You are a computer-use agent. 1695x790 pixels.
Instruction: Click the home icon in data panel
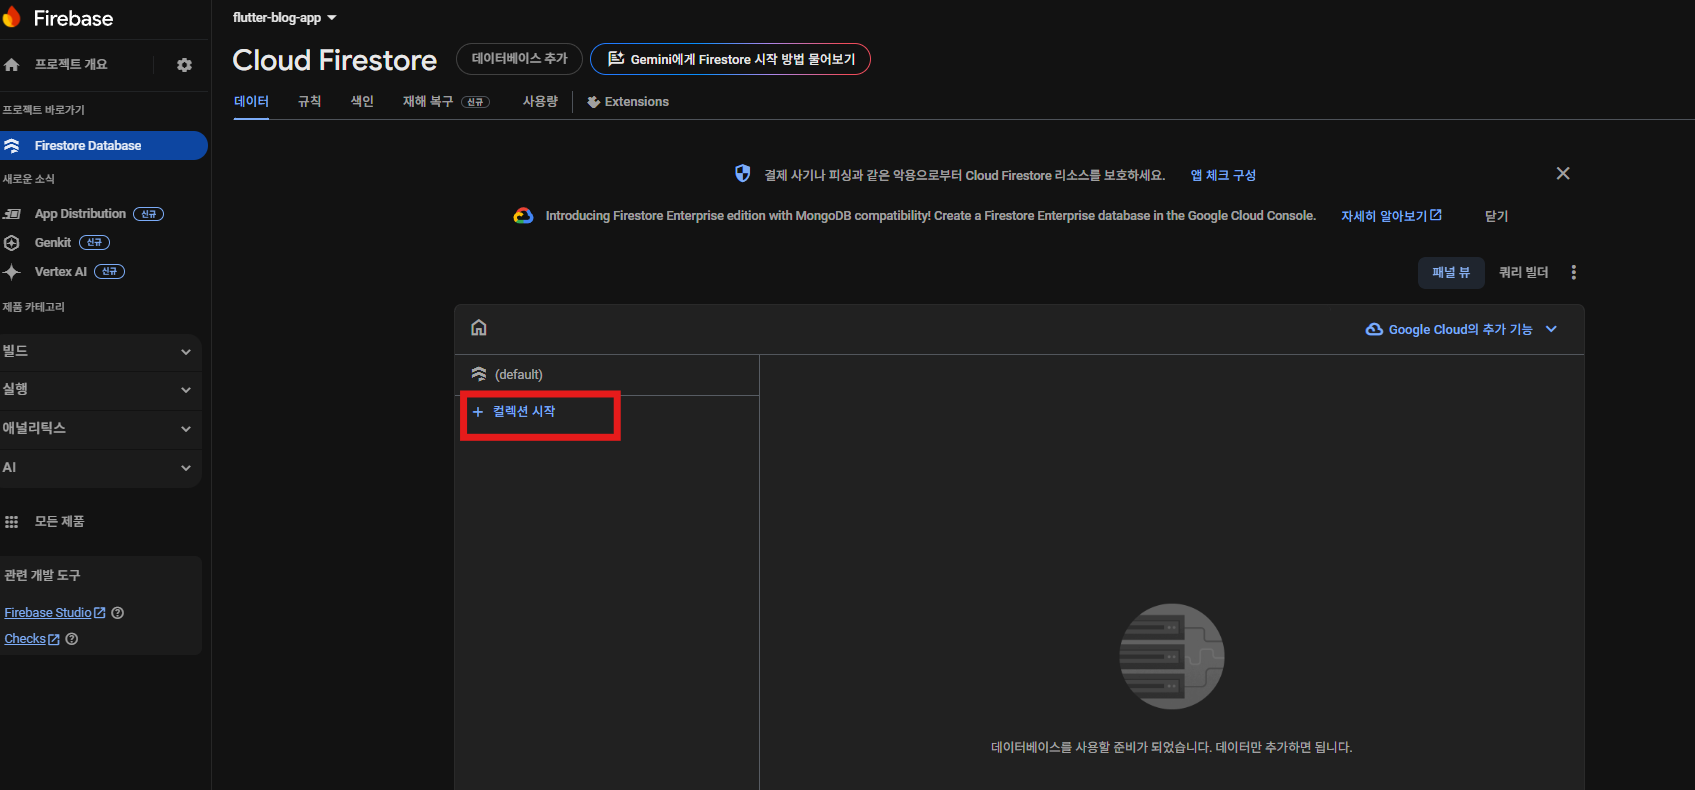pos(479,328)
